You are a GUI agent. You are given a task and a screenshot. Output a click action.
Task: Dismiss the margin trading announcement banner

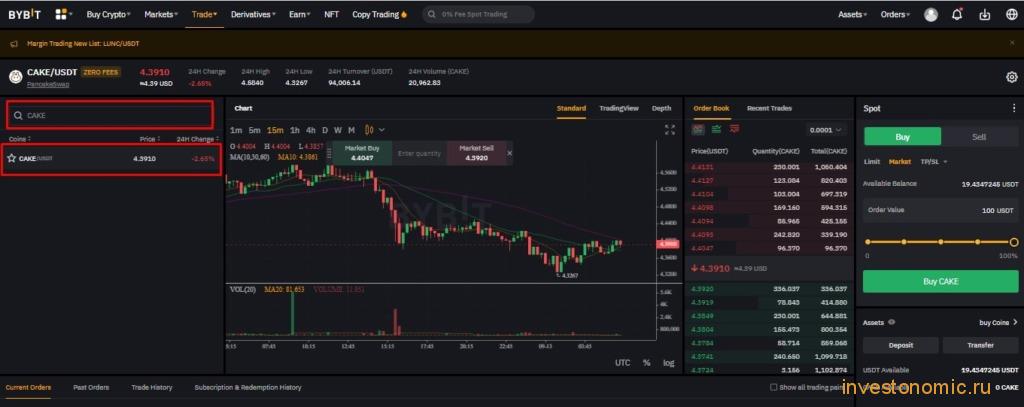pos(1012,44)
